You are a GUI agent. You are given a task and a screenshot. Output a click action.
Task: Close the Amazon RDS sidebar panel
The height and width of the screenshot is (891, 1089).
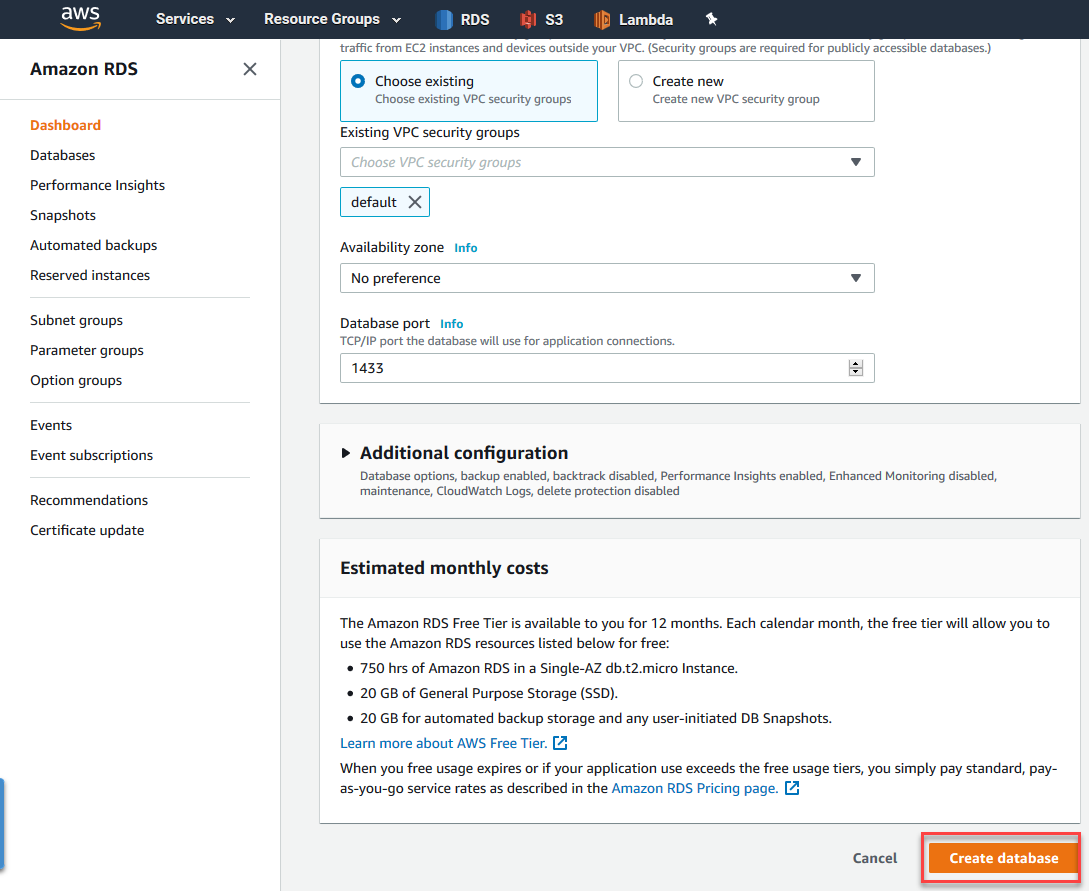click(x=250, y=69)
